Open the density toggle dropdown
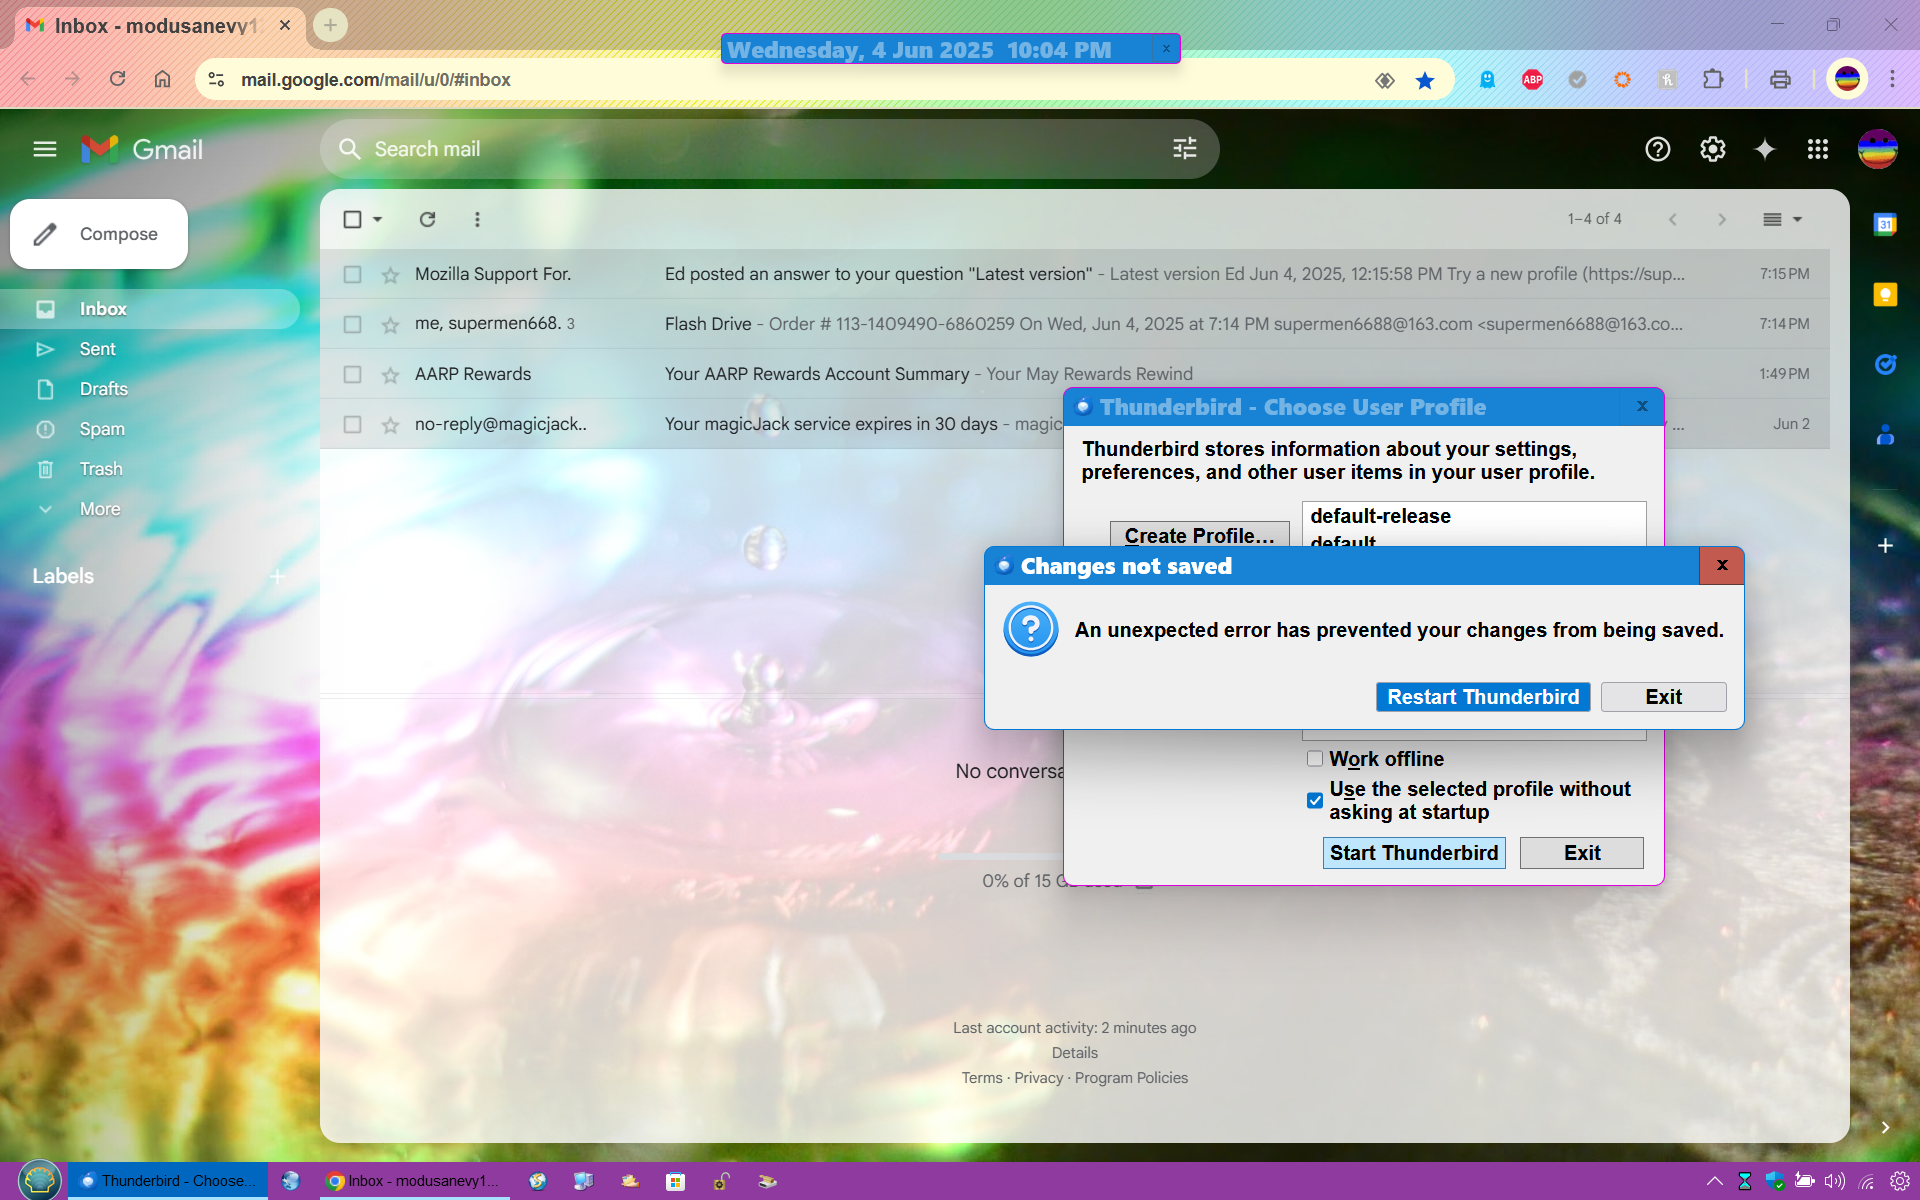1920x1200 pixels. click(x=1782, y=219)
